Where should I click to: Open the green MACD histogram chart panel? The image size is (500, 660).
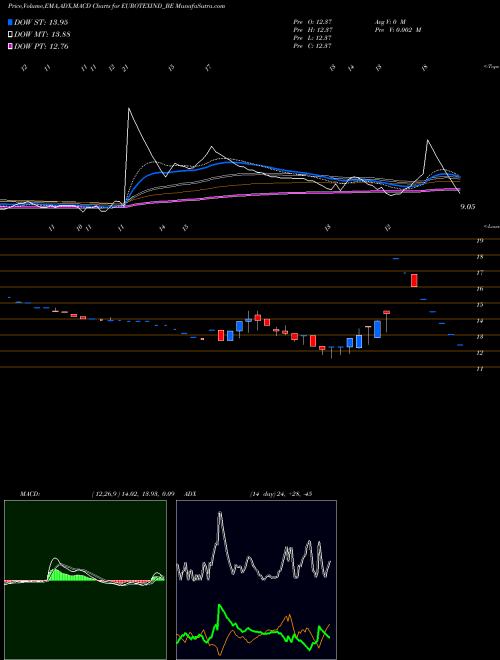point(85,580)
